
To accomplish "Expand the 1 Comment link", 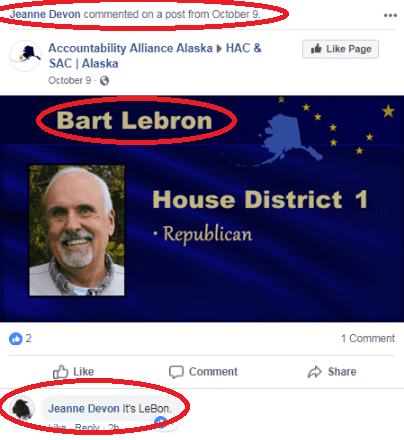I will (x=368, y=338).
